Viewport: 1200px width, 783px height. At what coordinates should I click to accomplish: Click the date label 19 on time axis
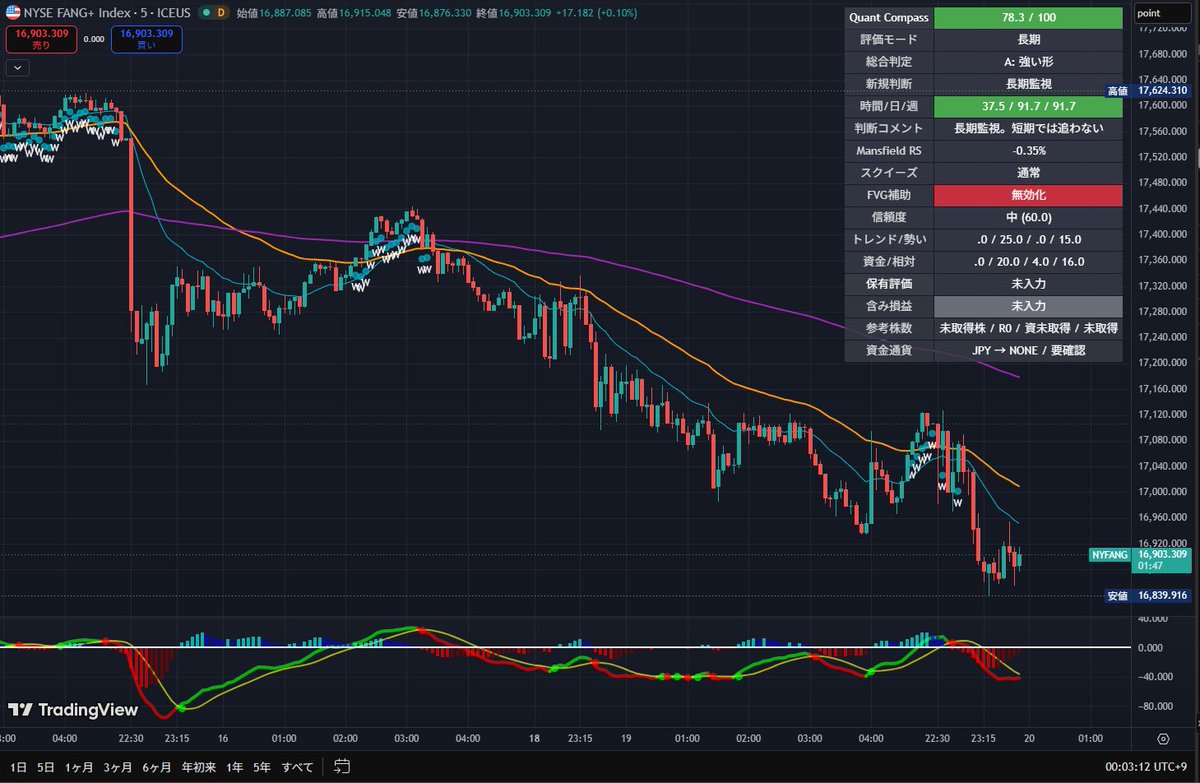(625, 739)
